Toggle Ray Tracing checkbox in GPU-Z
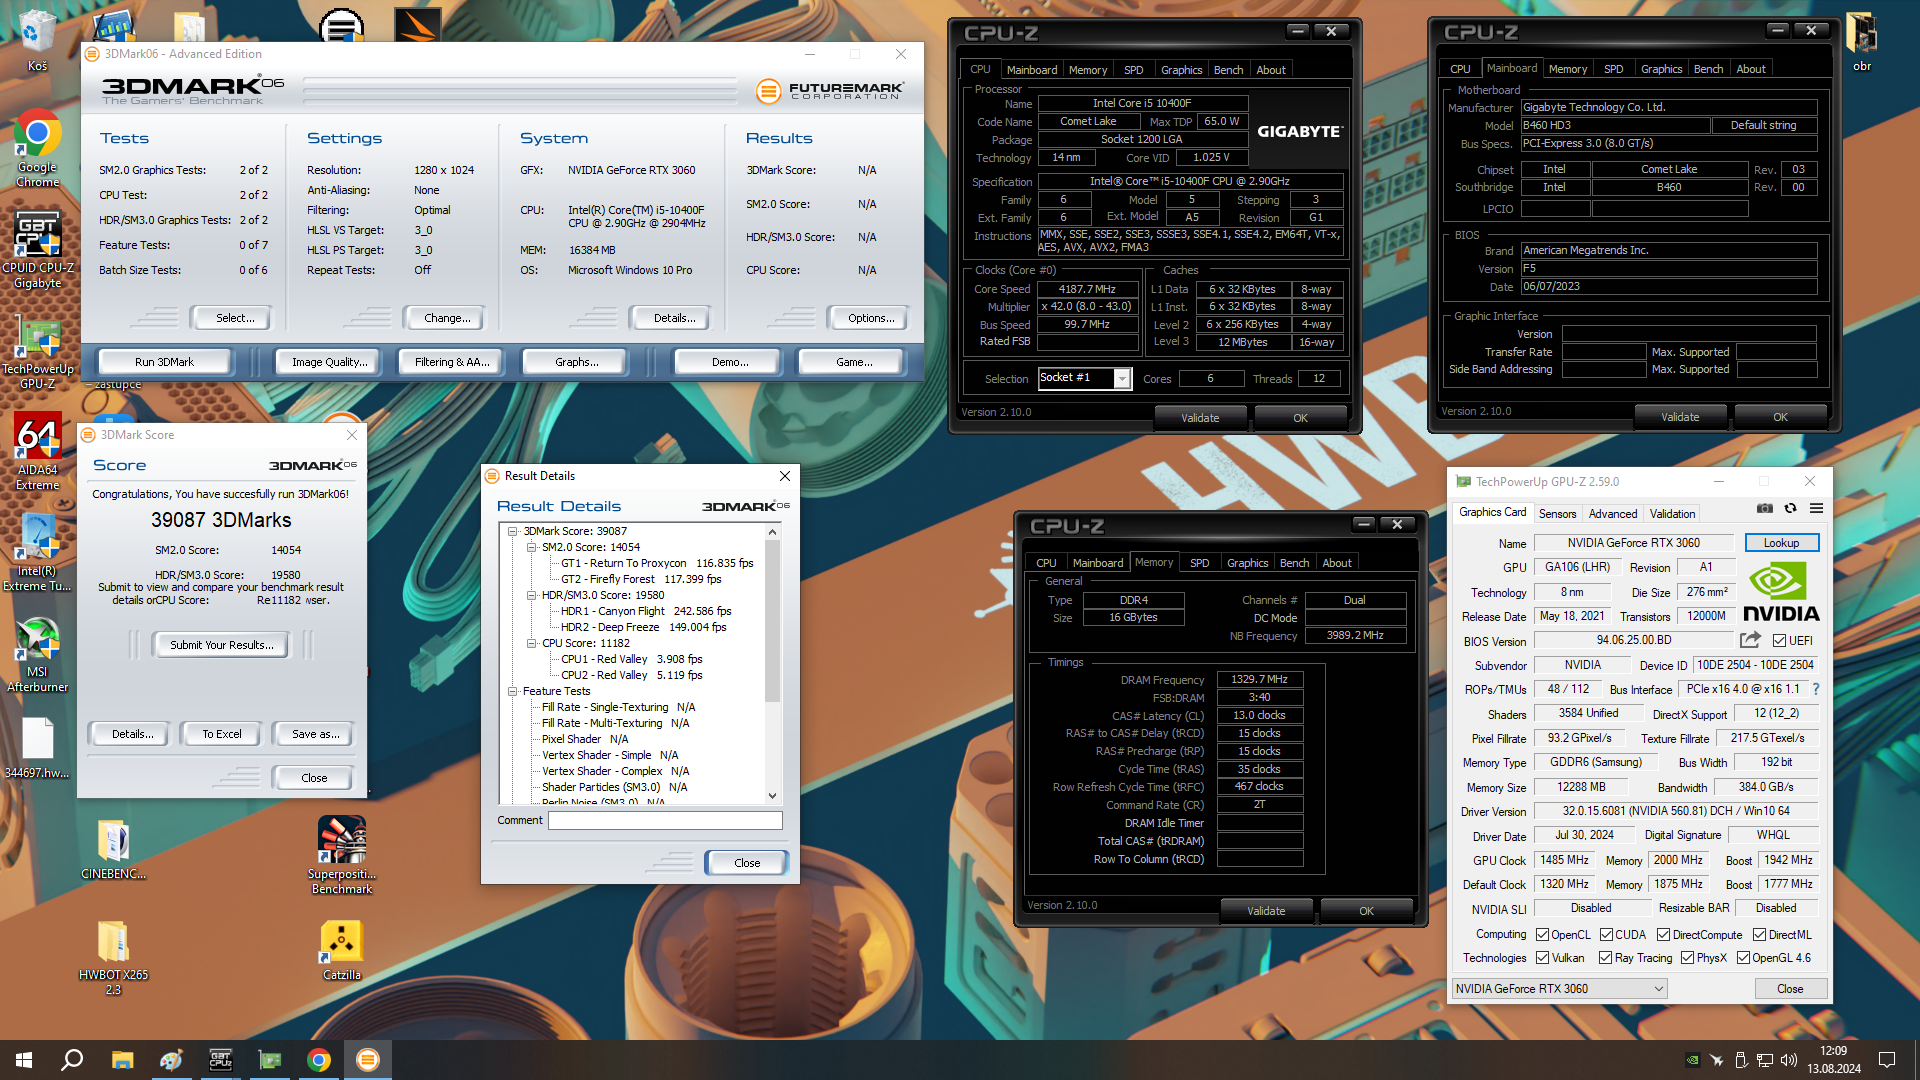Screen dimensions: 1920x1080 click(x=1605, y=958)
